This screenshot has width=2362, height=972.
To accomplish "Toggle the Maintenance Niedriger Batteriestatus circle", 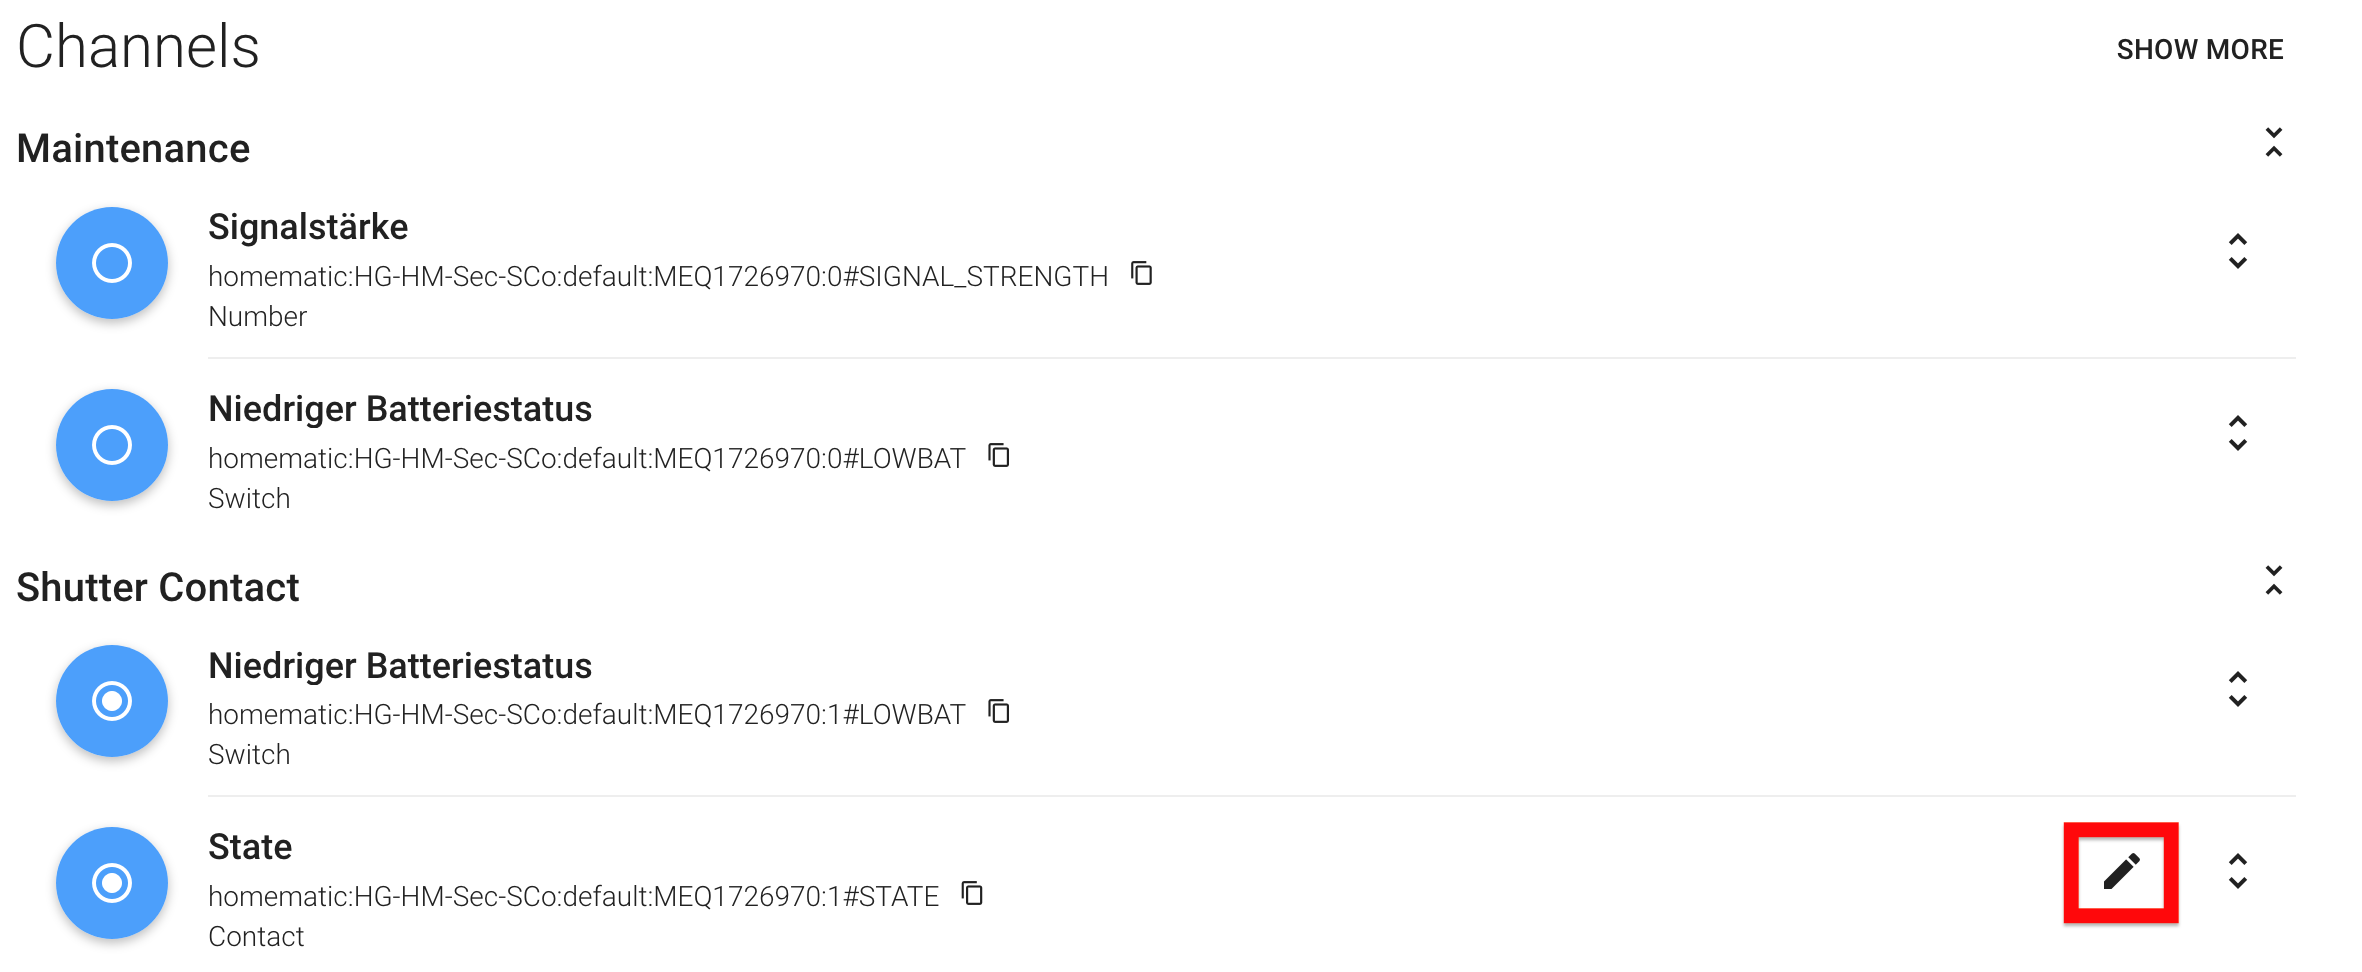I will tap(112, 445).
